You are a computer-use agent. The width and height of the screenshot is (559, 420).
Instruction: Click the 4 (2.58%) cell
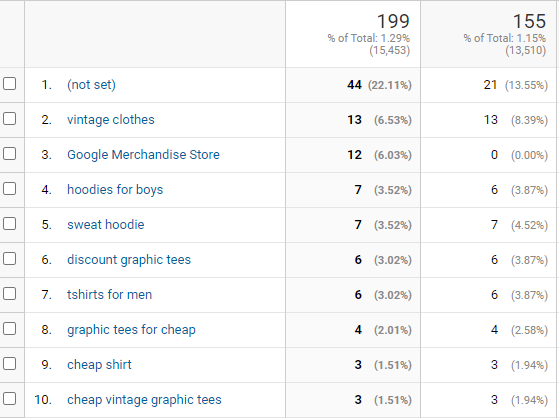tap(488, 330)
